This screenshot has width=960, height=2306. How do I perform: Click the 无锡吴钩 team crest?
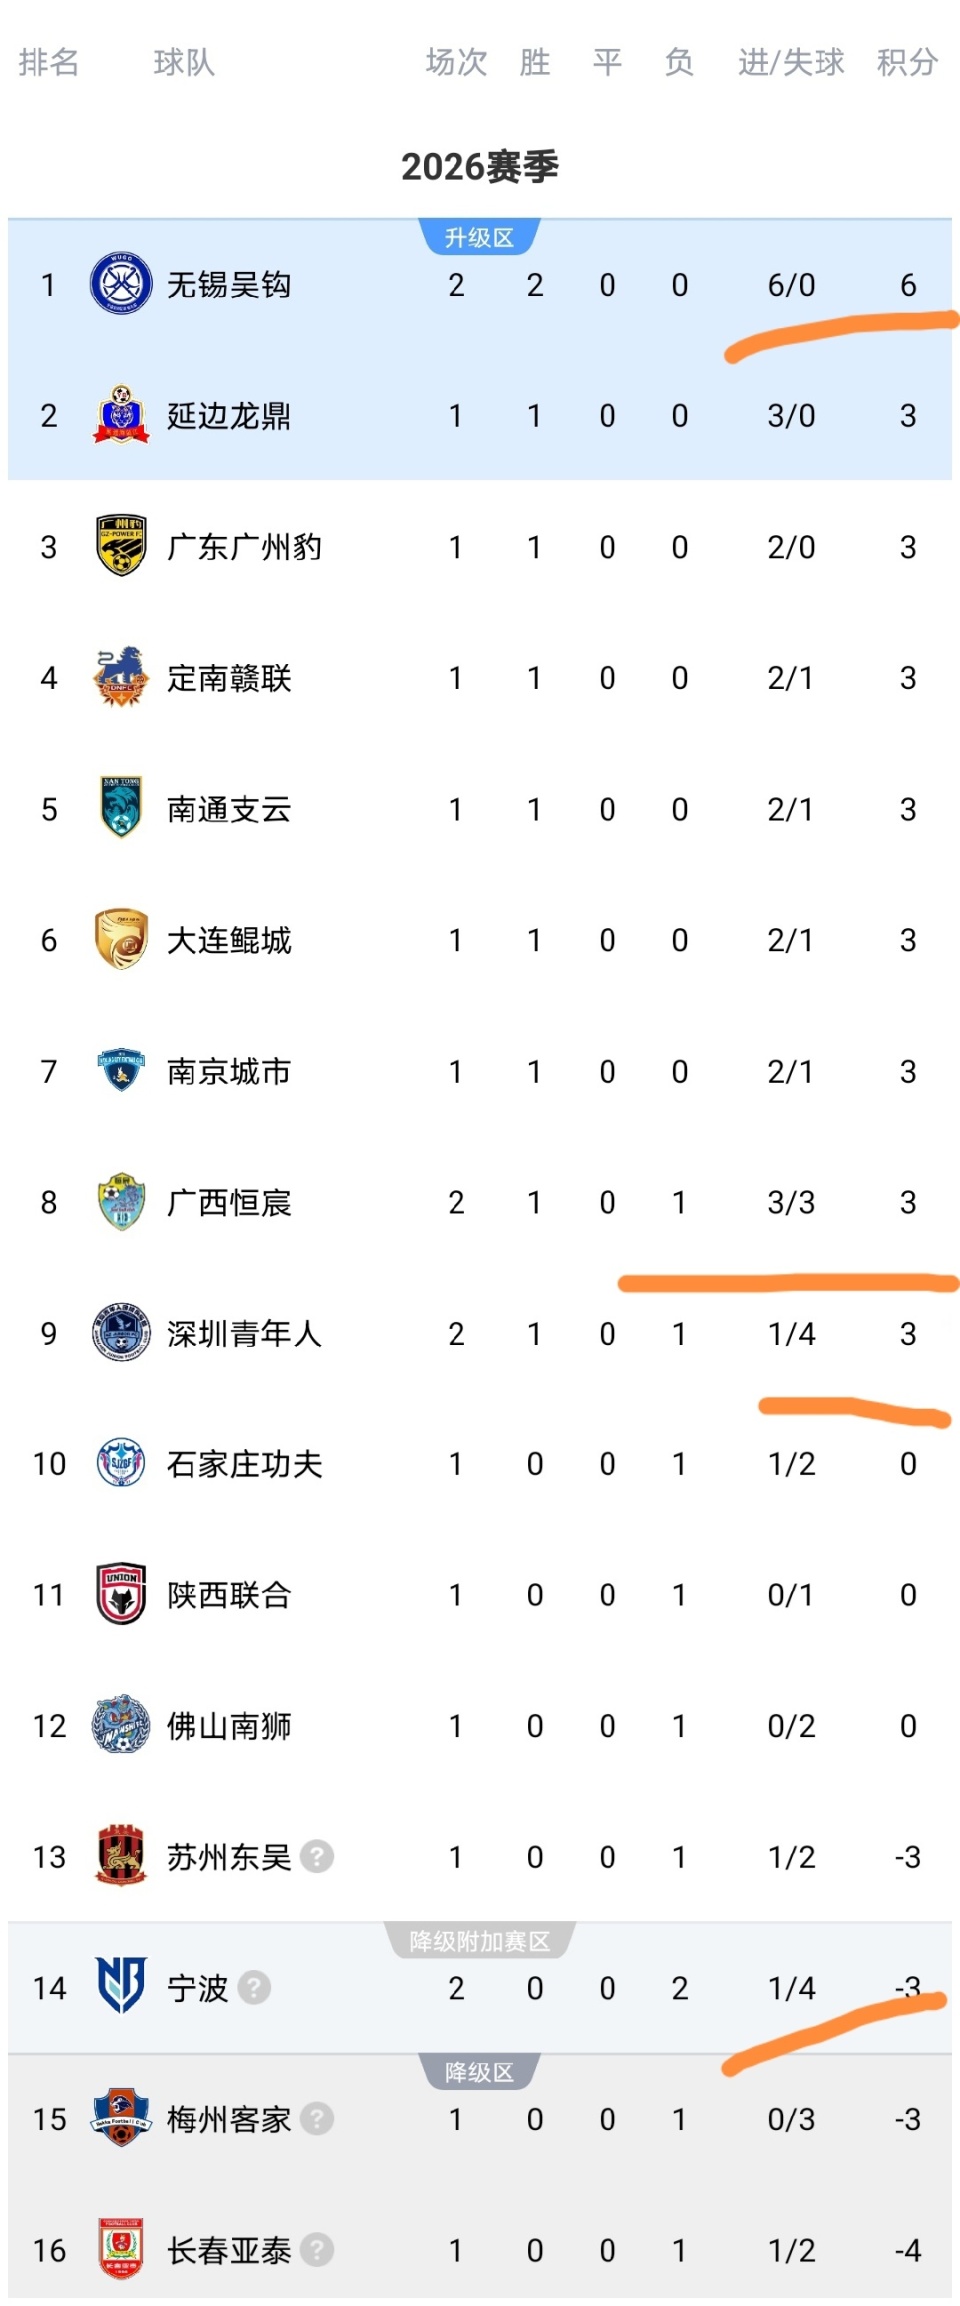click(121, 285)
